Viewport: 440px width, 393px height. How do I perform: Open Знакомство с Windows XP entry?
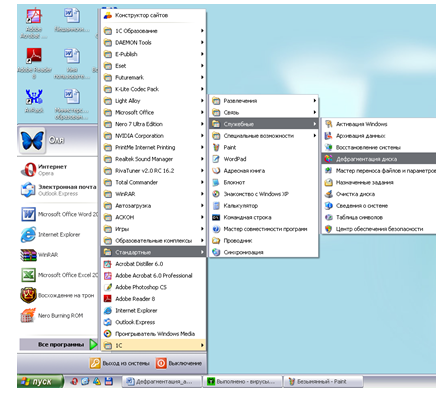(263, 194)
